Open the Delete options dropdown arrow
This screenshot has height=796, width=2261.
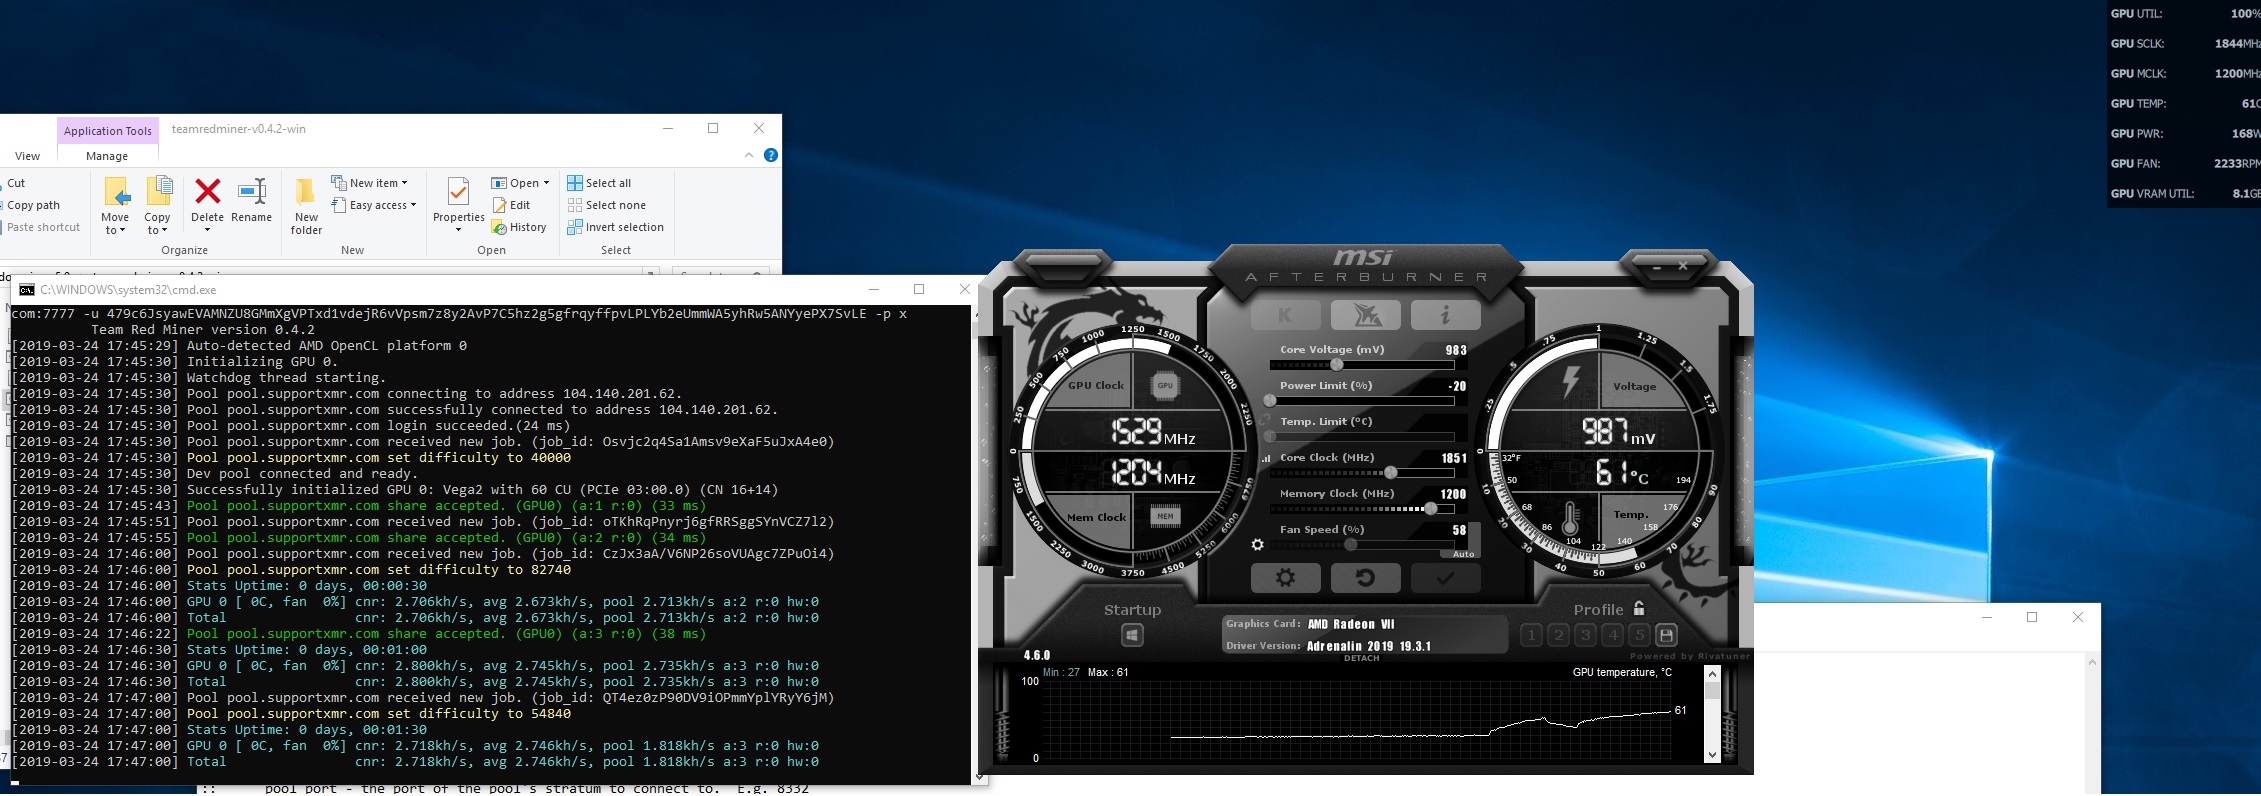coord(208,230)
